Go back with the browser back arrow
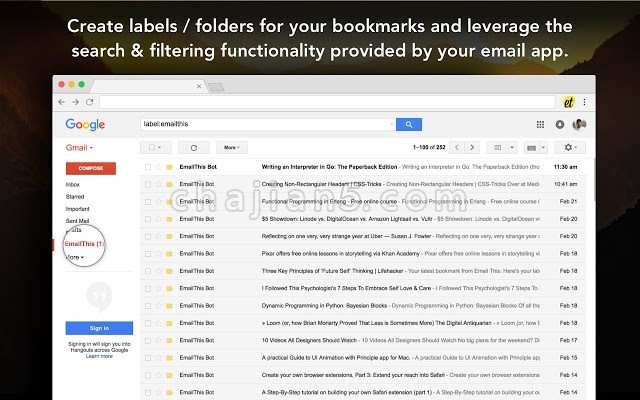 point(62,102)
